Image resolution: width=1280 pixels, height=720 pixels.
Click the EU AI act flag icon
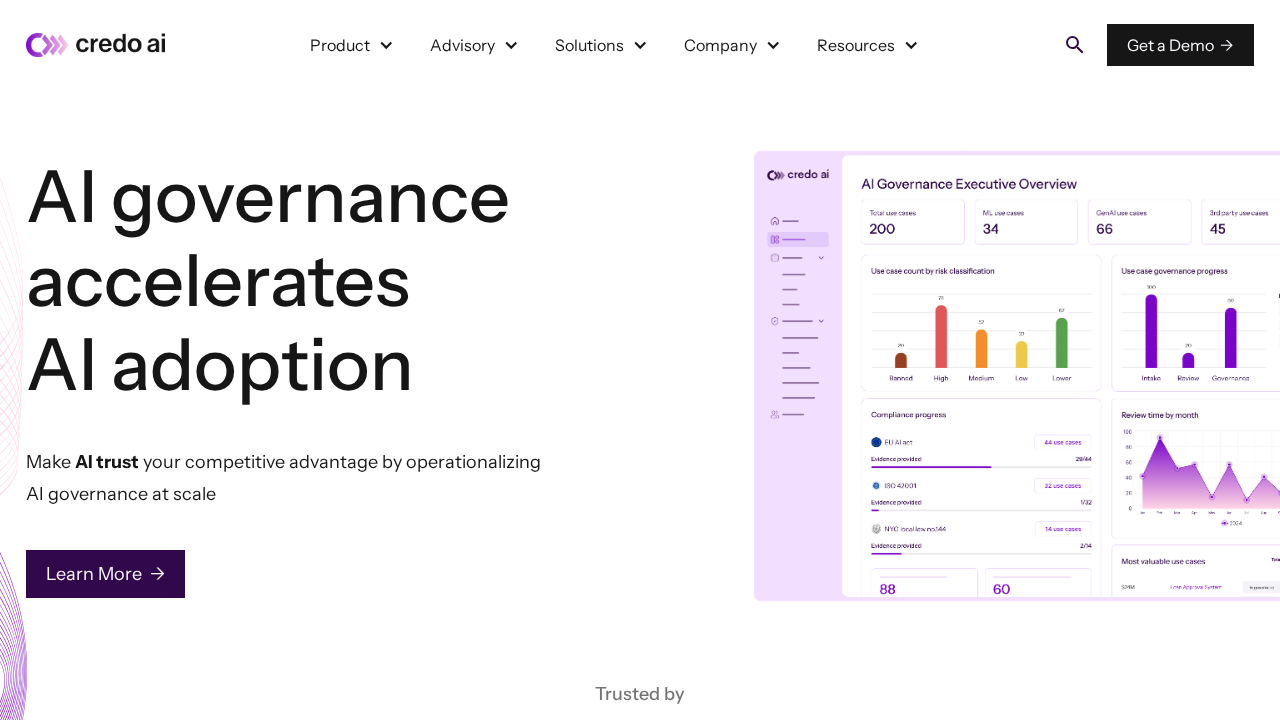pos(876,442)
